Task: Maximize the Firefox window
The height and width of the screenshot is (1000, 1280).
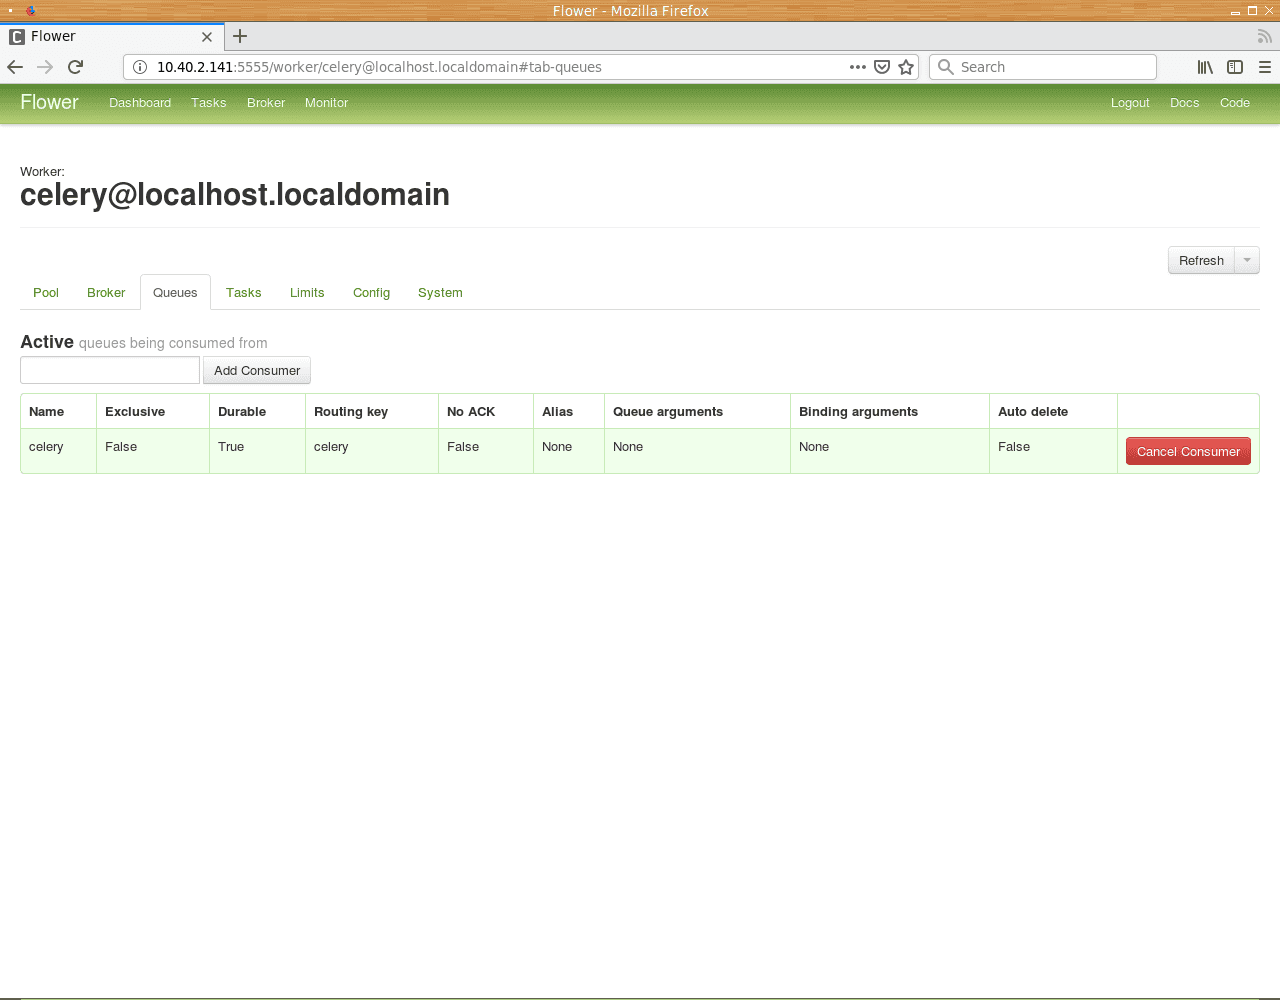Action: click(1252, 11)
